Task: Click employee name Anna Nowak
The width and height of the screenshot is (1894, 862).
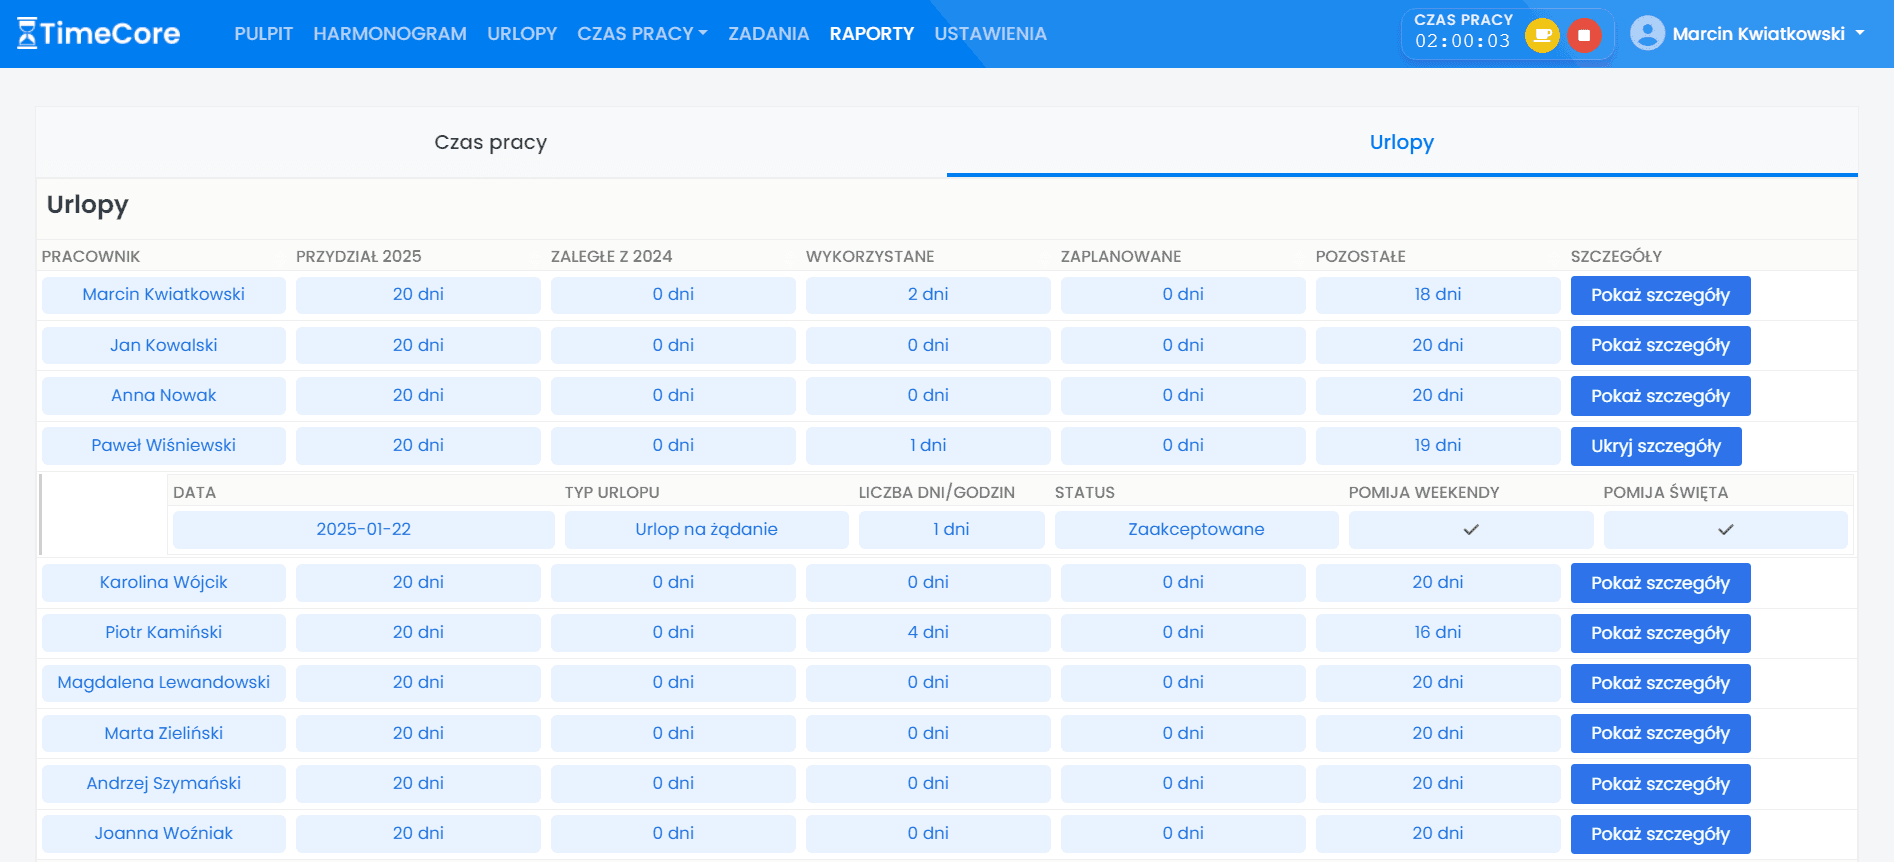Action: (164, 395)
